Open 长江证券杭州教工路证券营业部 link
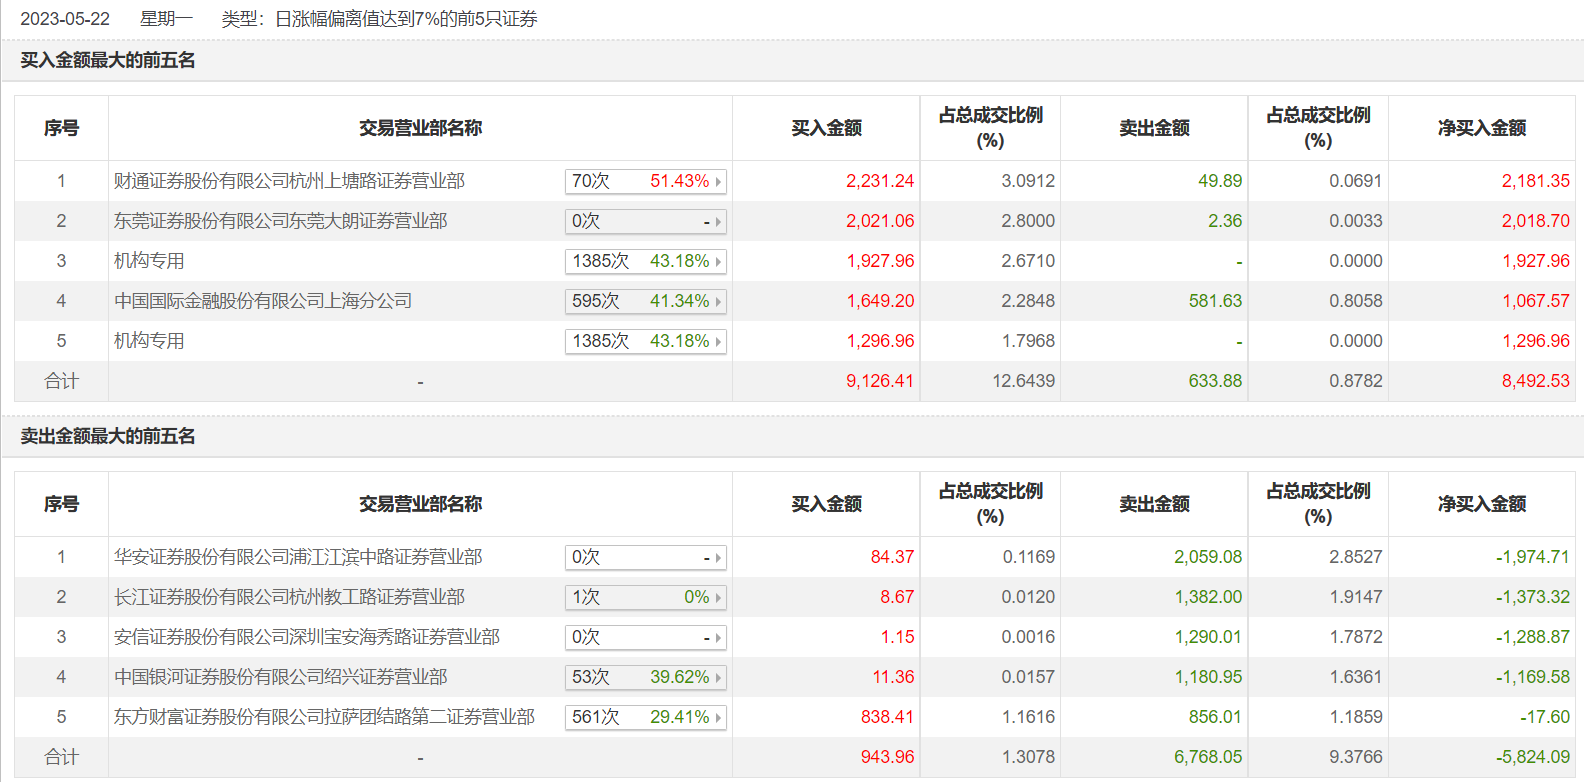 coord(289,597)
